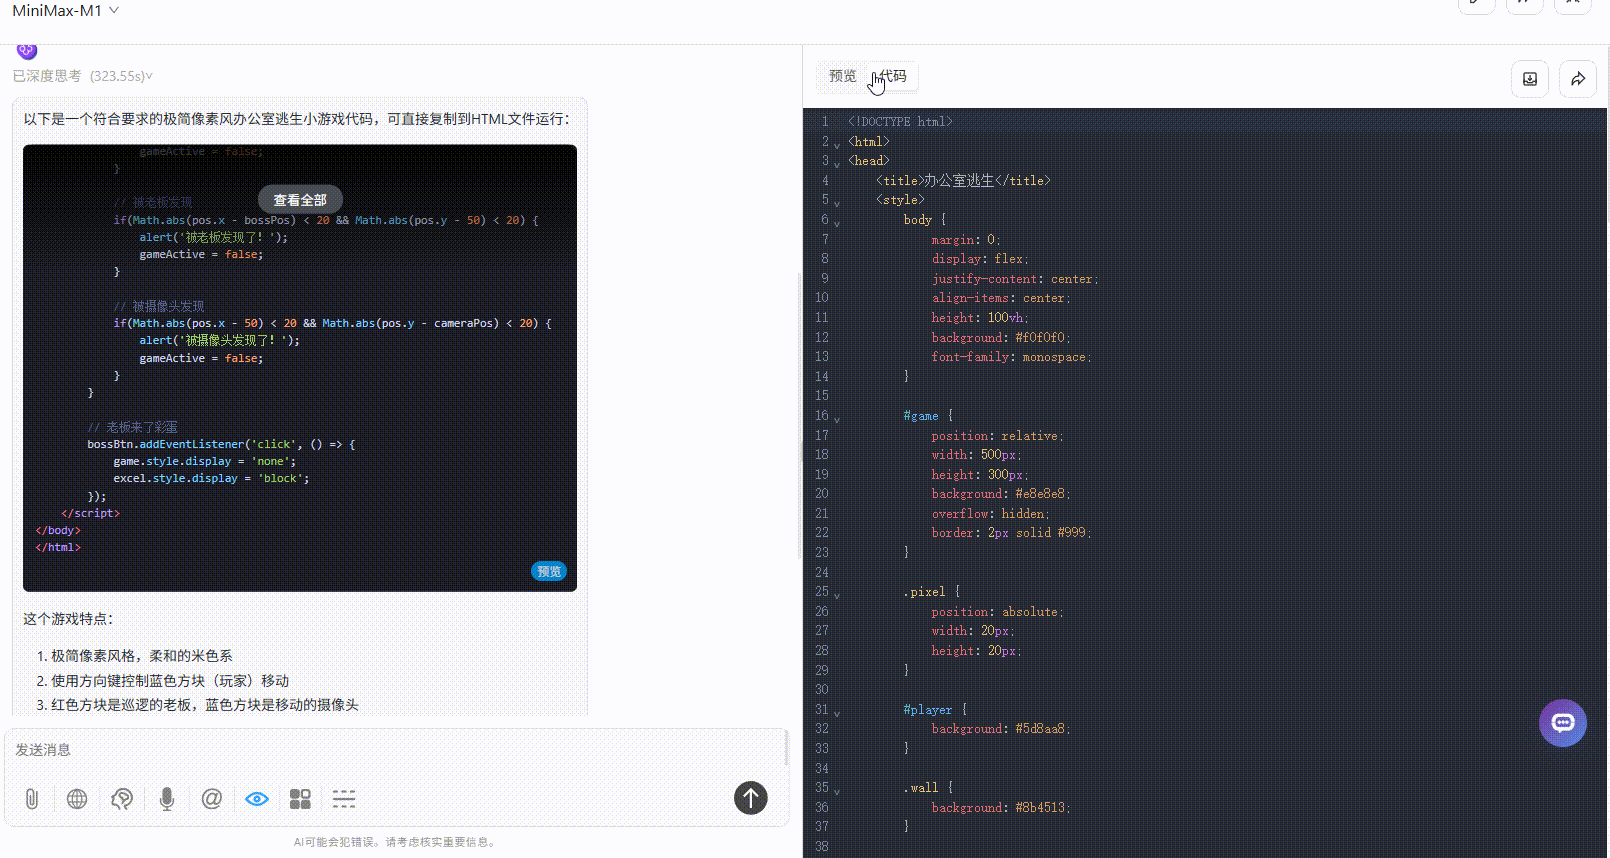This screenshot has height=858, width=1610.
Task: Click list item 极简像素风格，柔和的米色系
Action: click(x=142, y=656)
